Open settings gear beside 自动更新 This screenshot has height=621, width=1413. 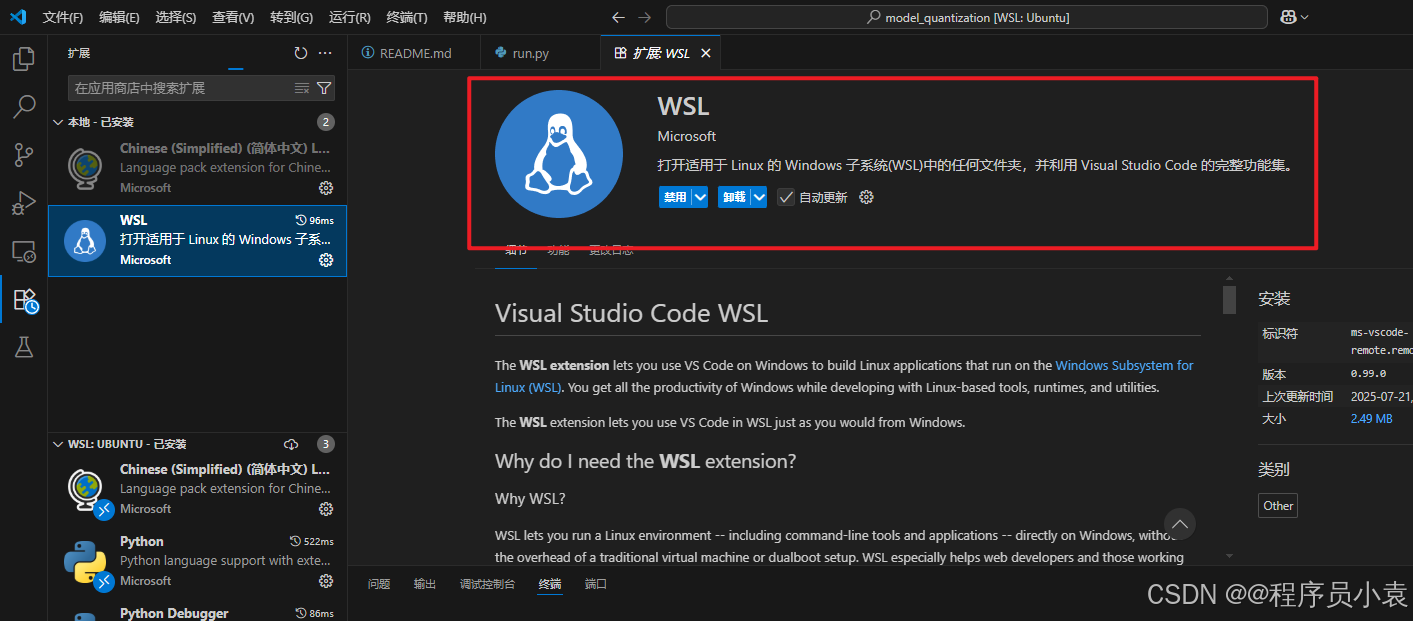coord(867,197)
